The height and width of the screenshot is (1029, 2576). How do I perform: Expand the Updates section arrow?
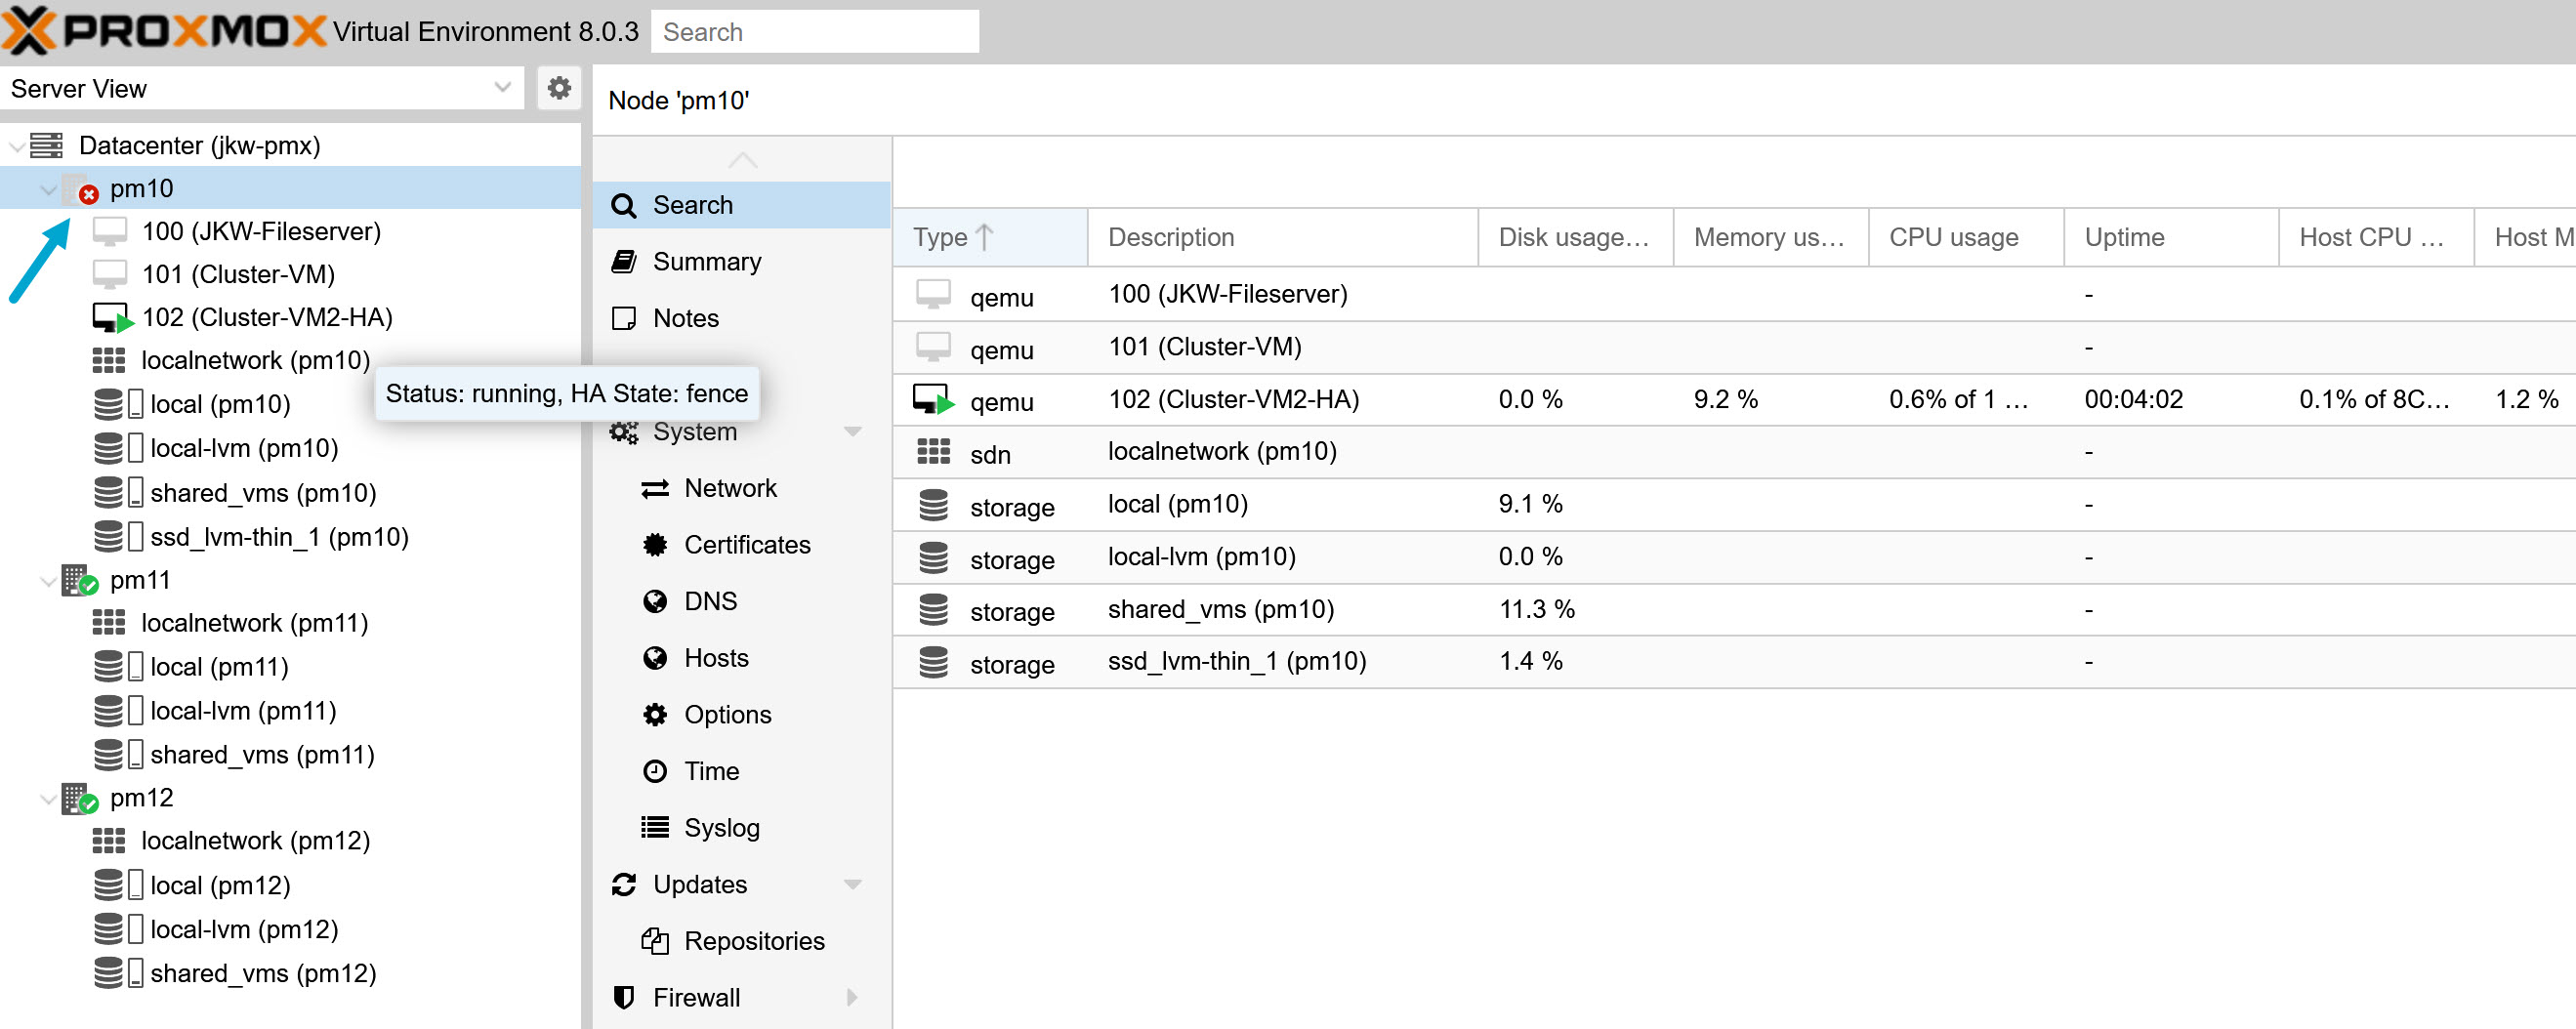(853, 884)
